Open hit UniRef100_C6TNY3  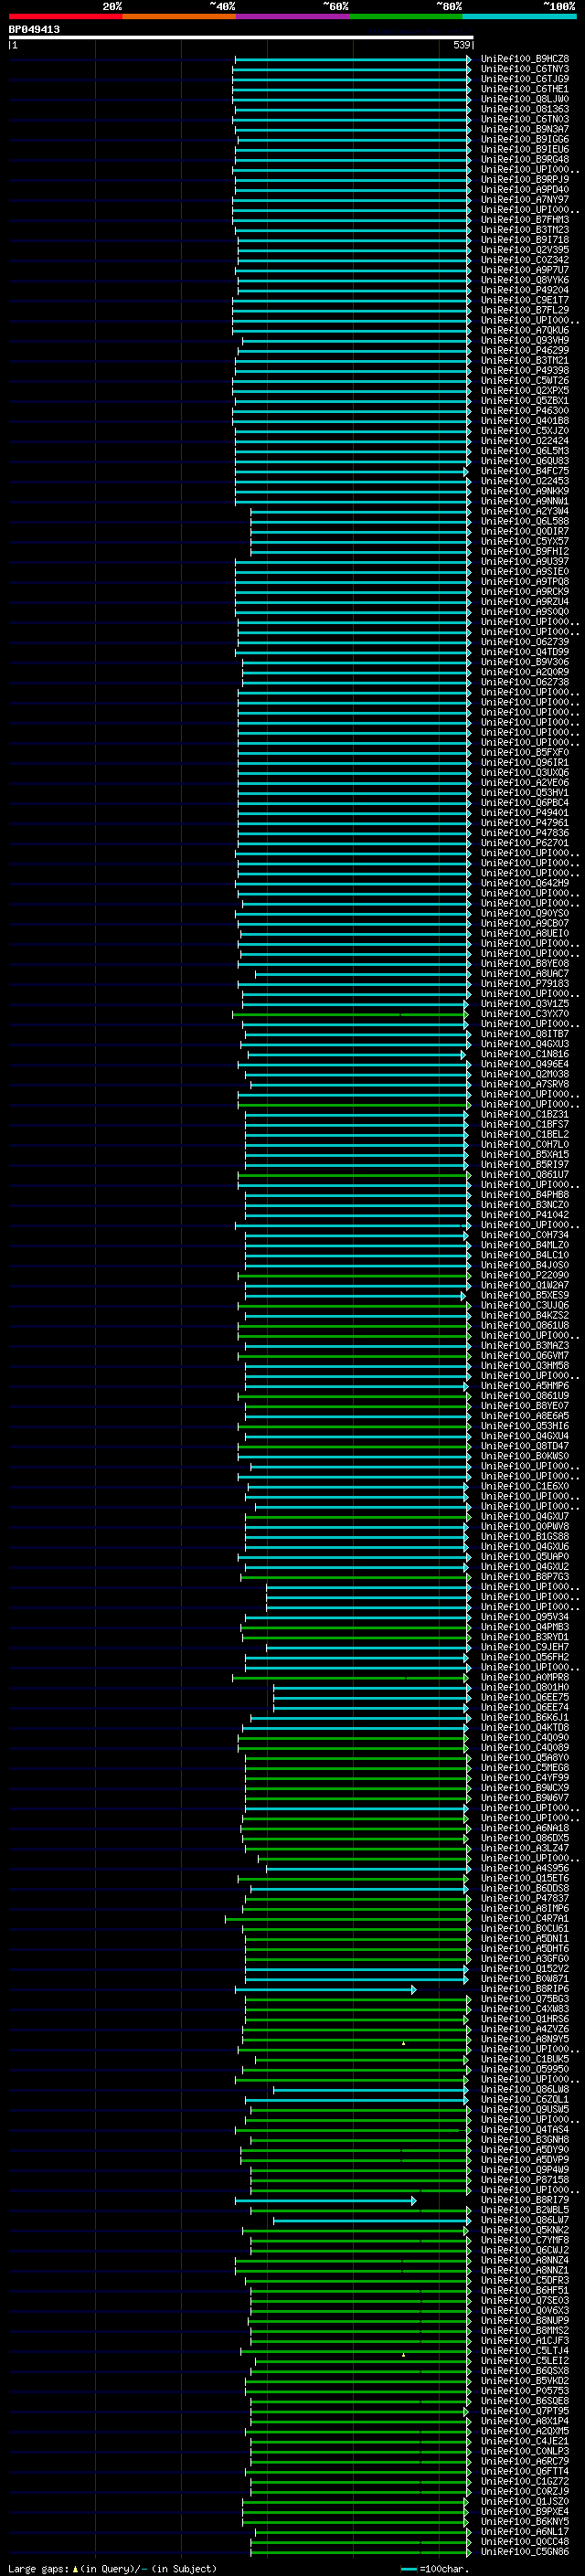pos(524,69)
